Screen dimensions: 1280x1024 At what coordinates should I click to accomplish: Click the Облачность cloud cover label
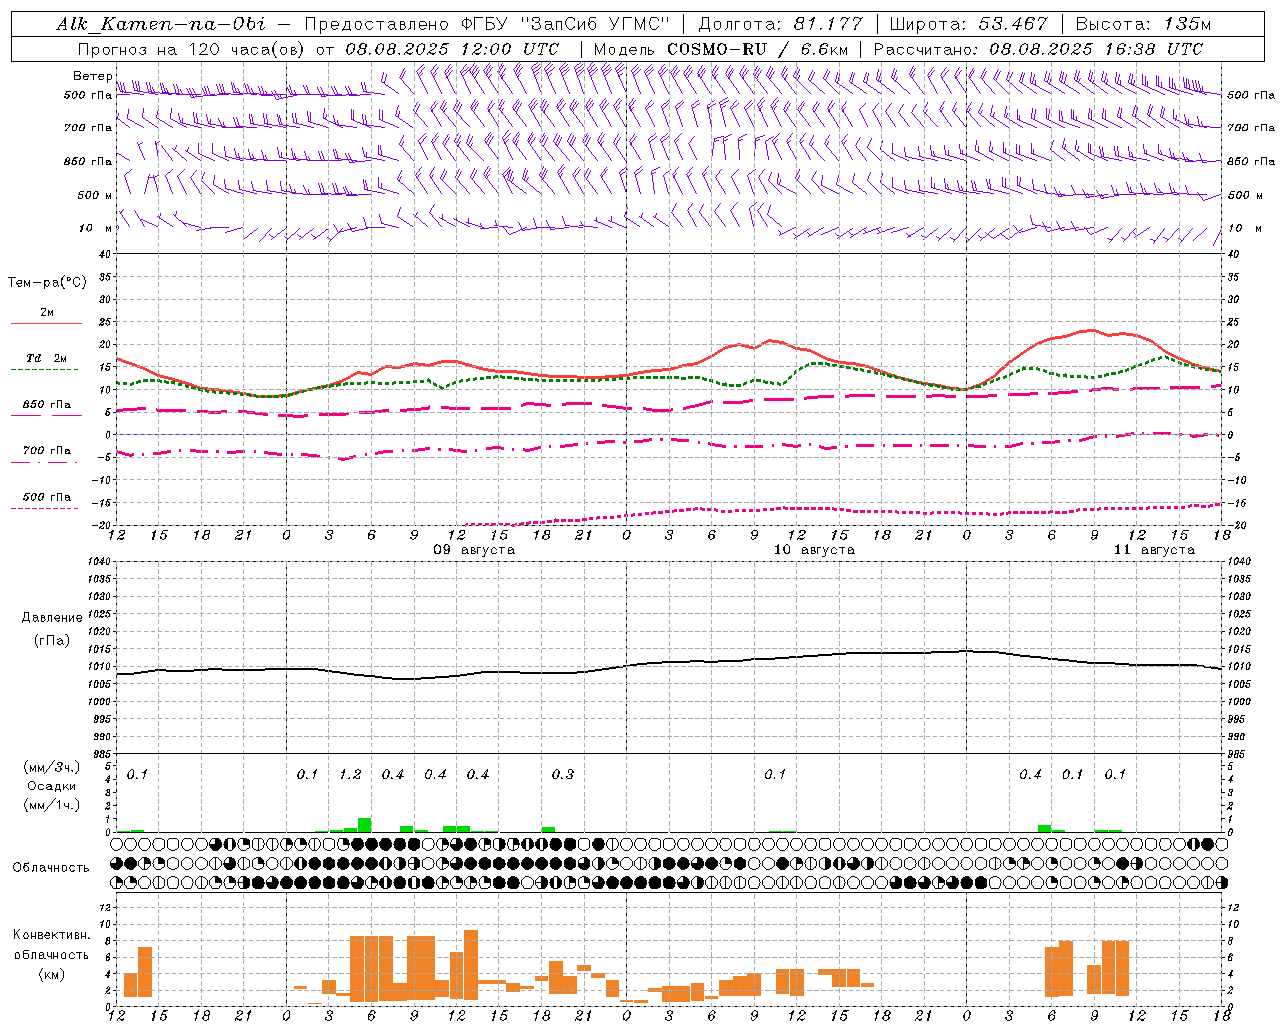[51, 868]
